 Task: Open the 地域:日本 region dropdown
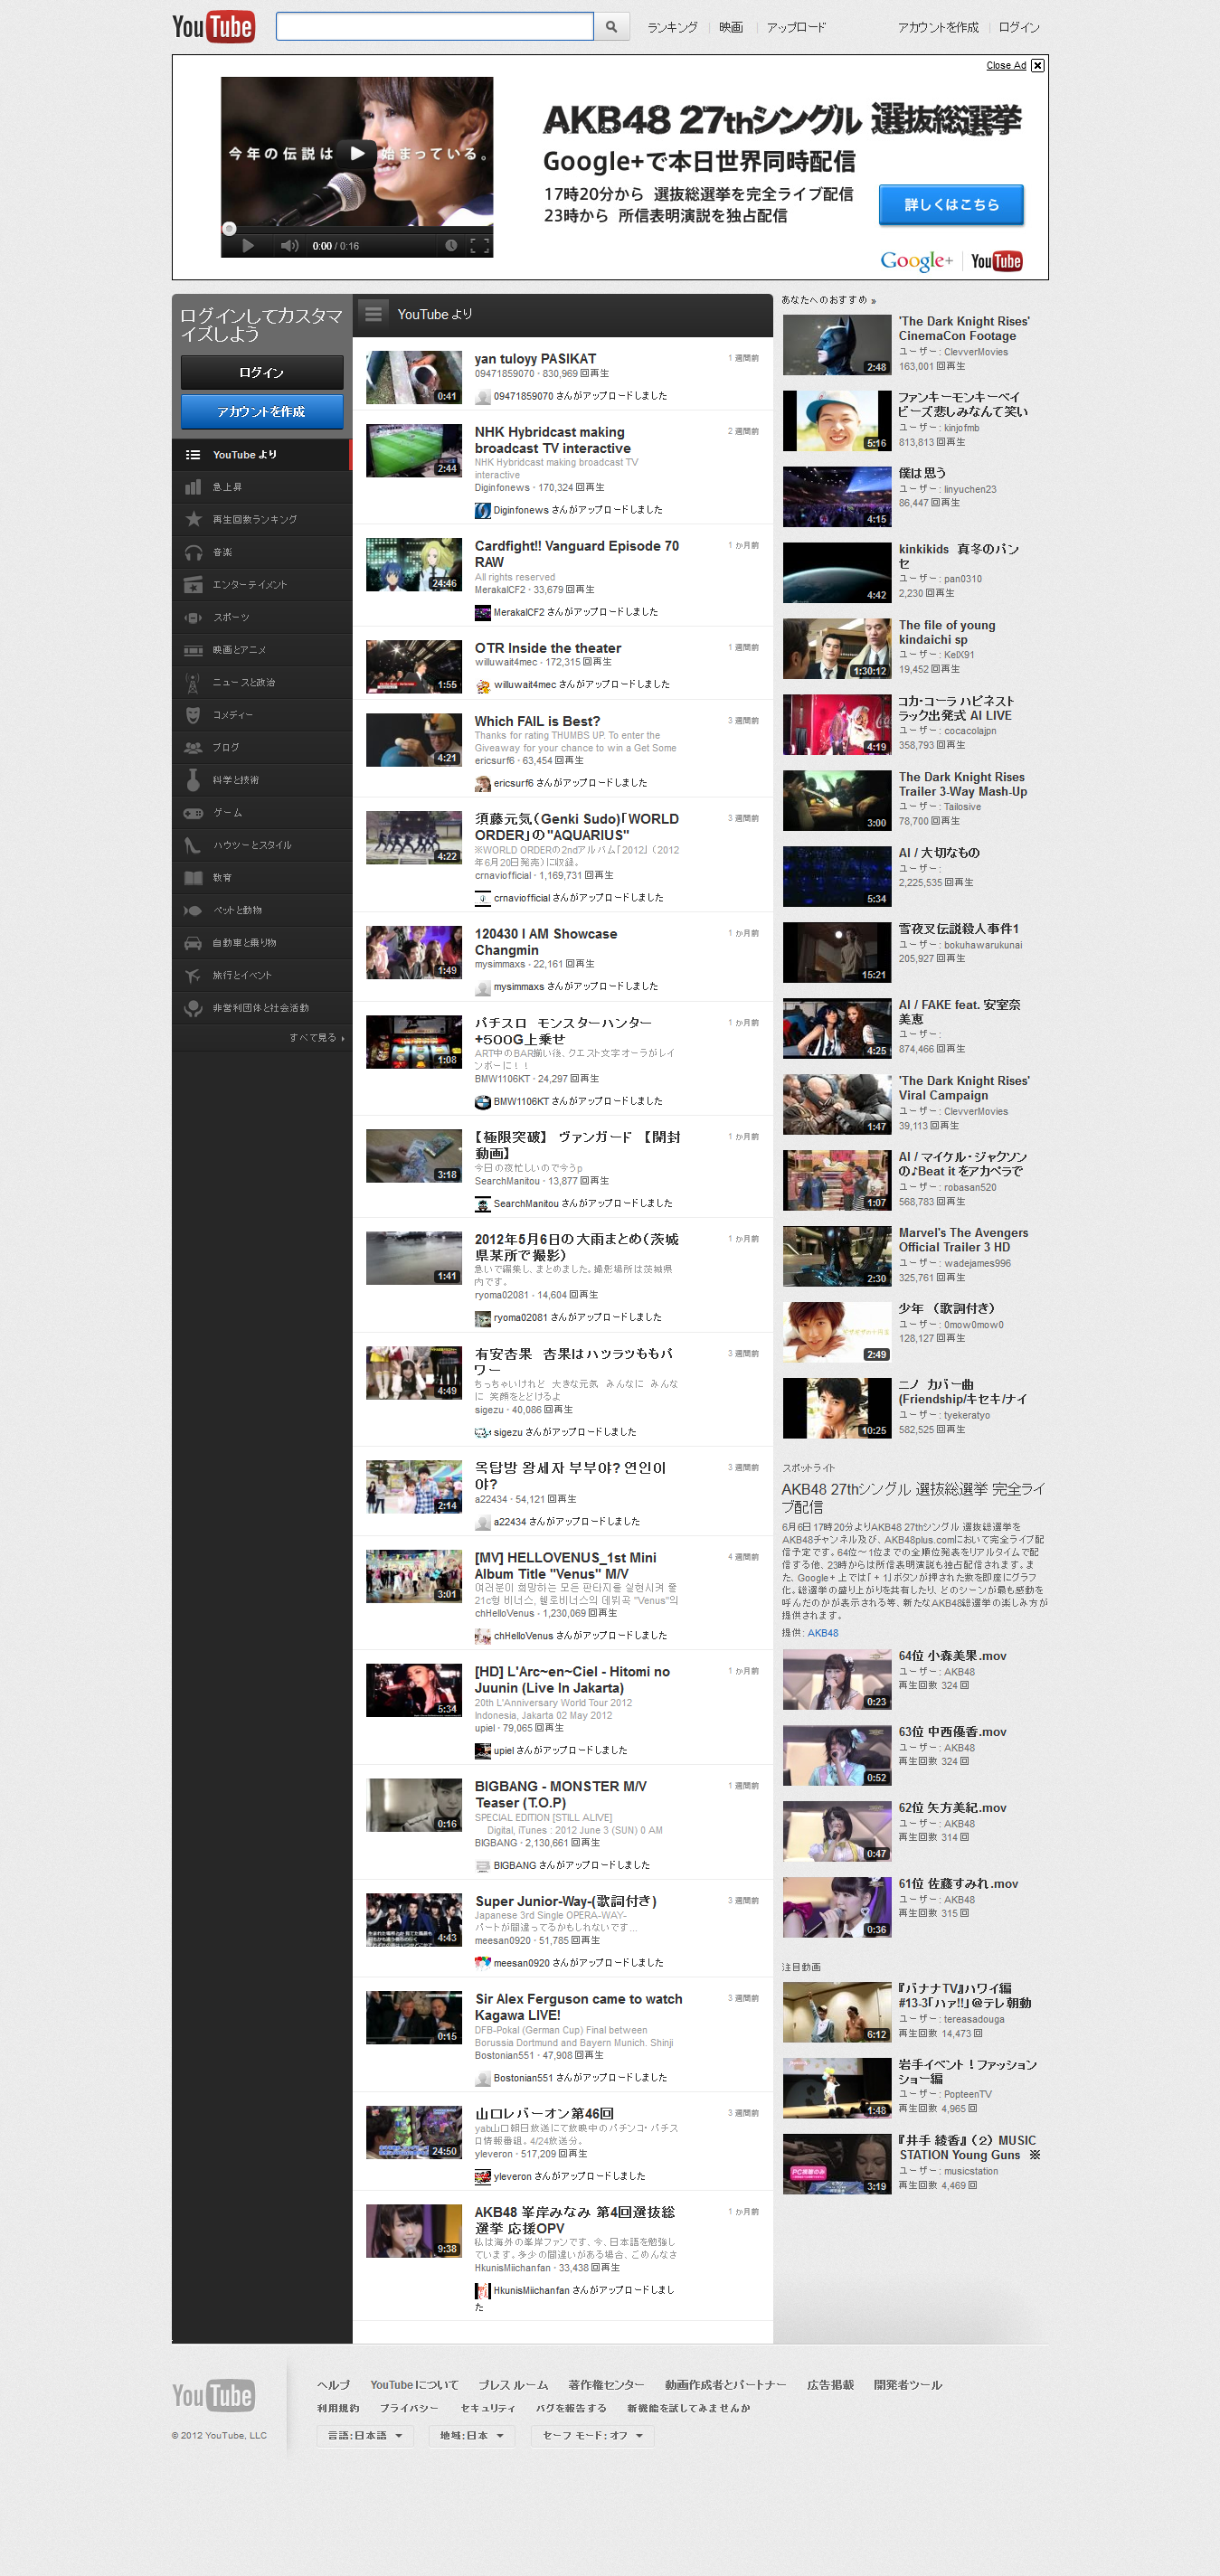click(x=472, y=2435)
